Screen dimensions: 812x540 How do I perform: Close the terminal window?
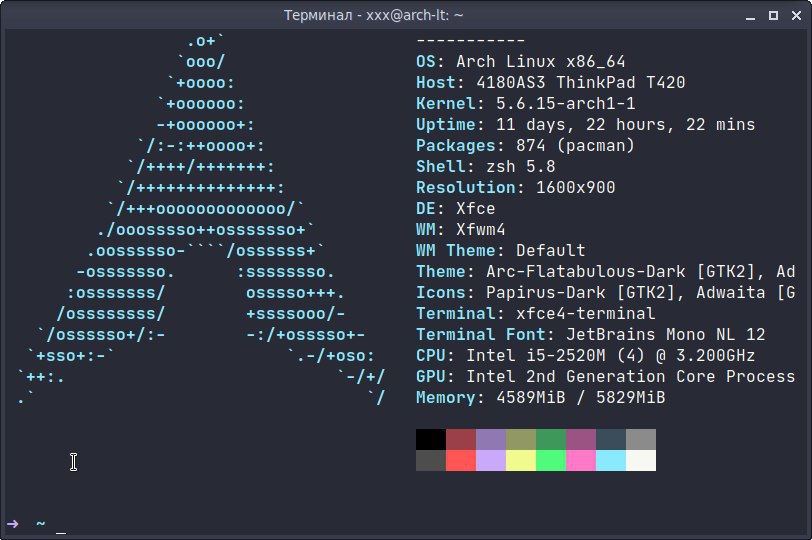click(x=796, y=16)
